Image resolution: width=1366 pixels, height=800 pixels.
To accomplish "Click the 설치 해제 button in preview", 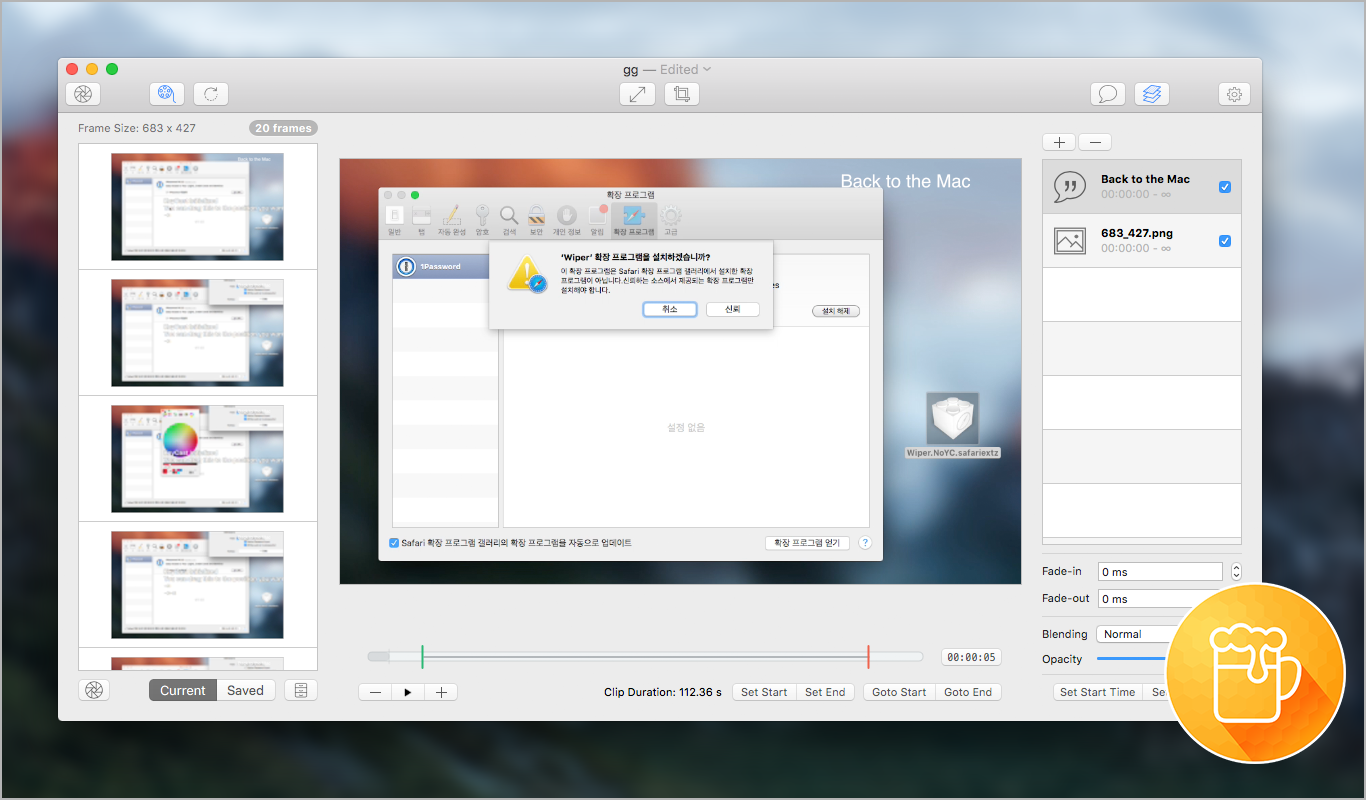I will [x=835, y=311].
